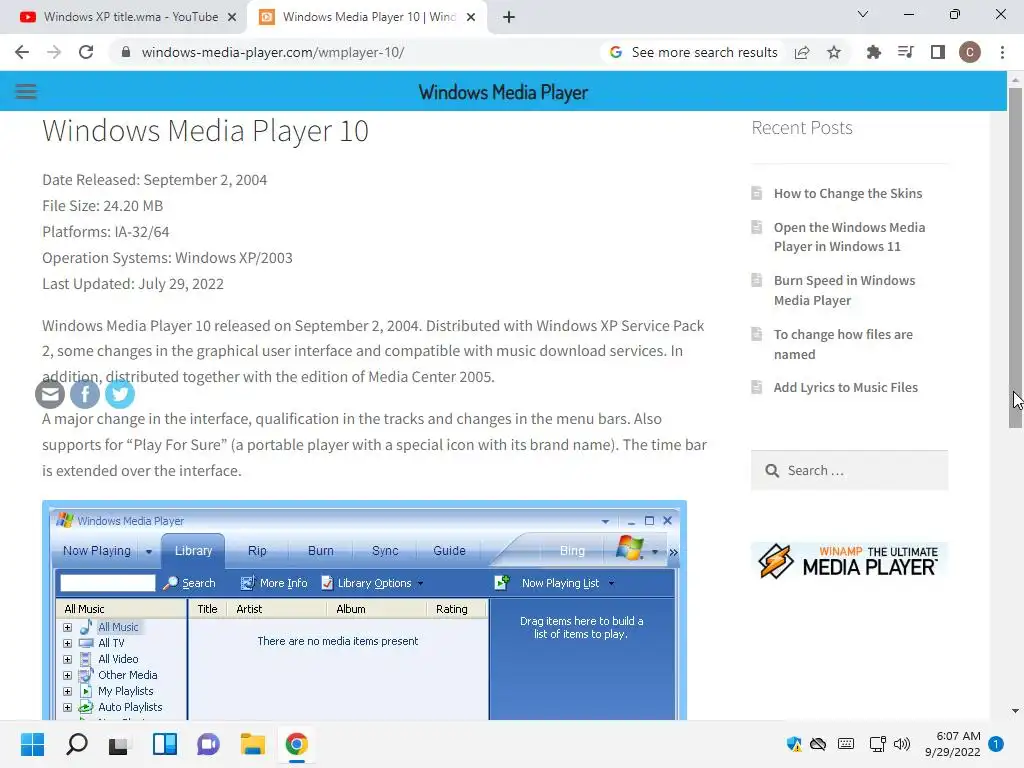Click File Size: 24.20 MB text
This screenshot has height=768, width=1024.
103,206
